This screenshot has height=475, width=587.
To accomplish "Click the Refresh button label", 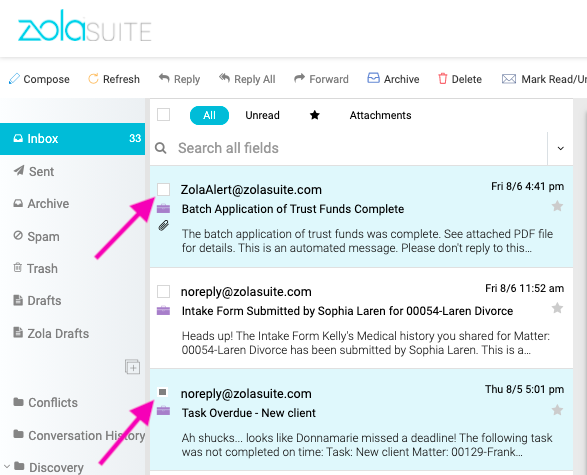I will click(121, 79).
